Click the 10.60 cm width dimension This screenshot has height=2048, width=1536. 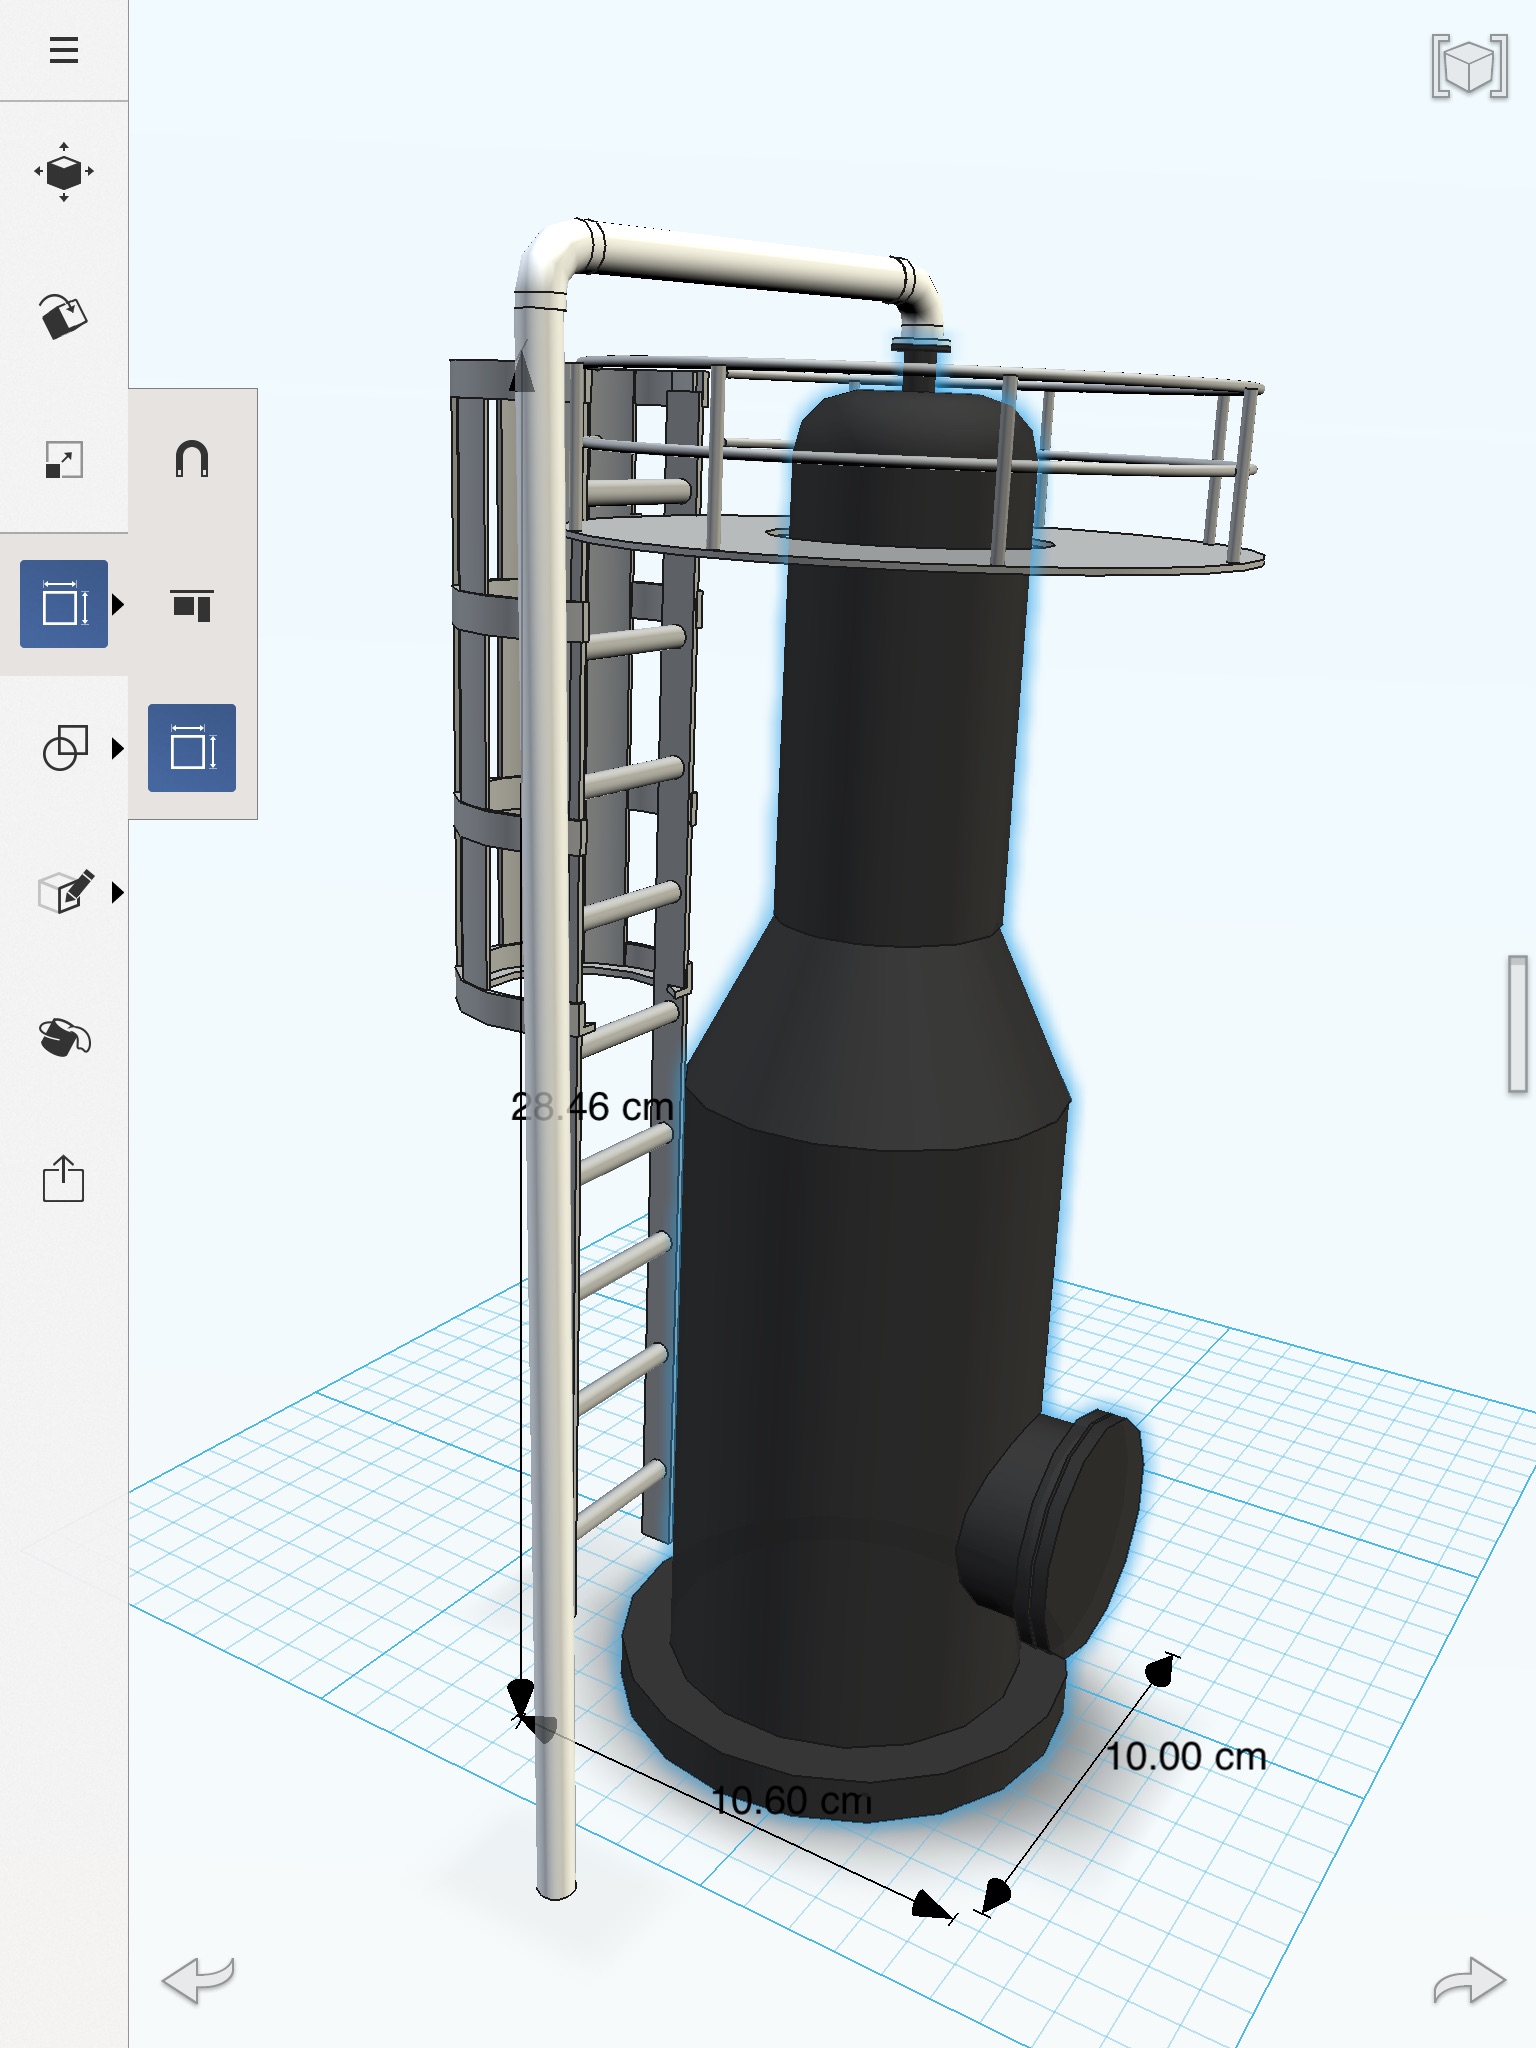[x=791, y=1800]
